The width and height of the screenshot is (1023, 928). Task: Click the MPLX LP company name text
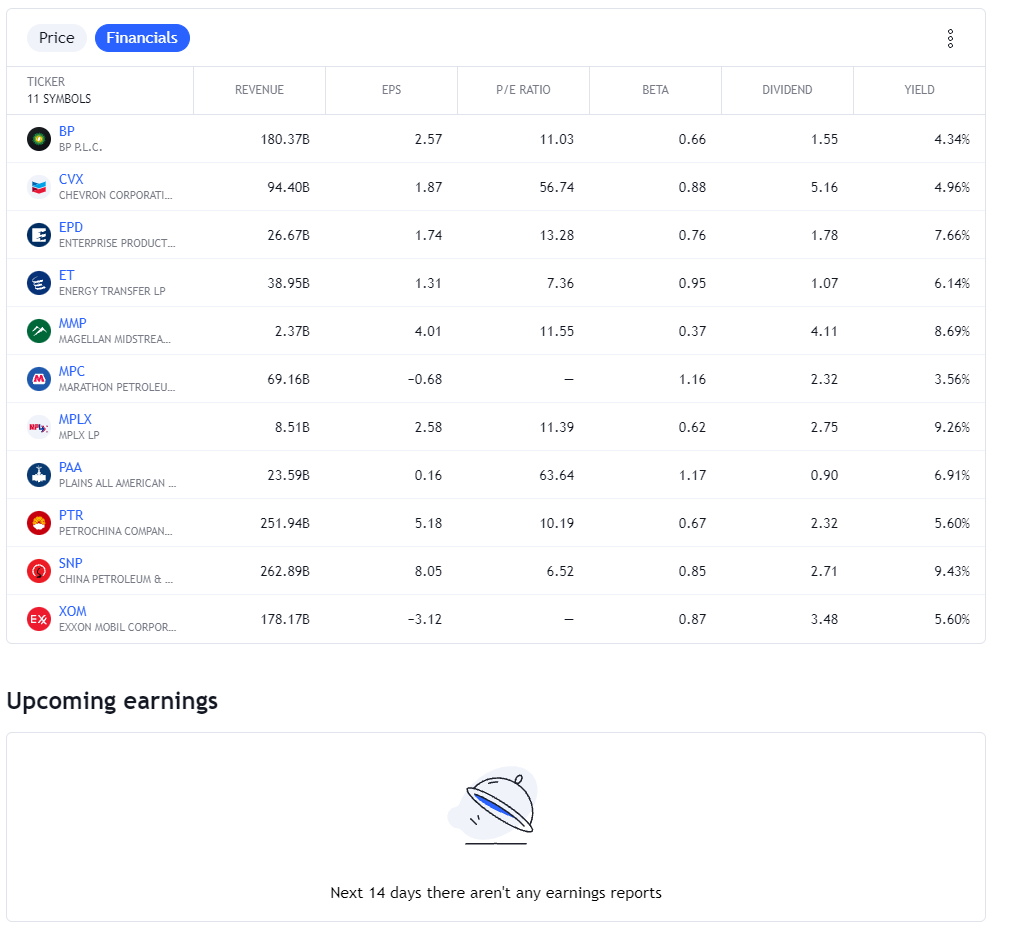(79, 435)
